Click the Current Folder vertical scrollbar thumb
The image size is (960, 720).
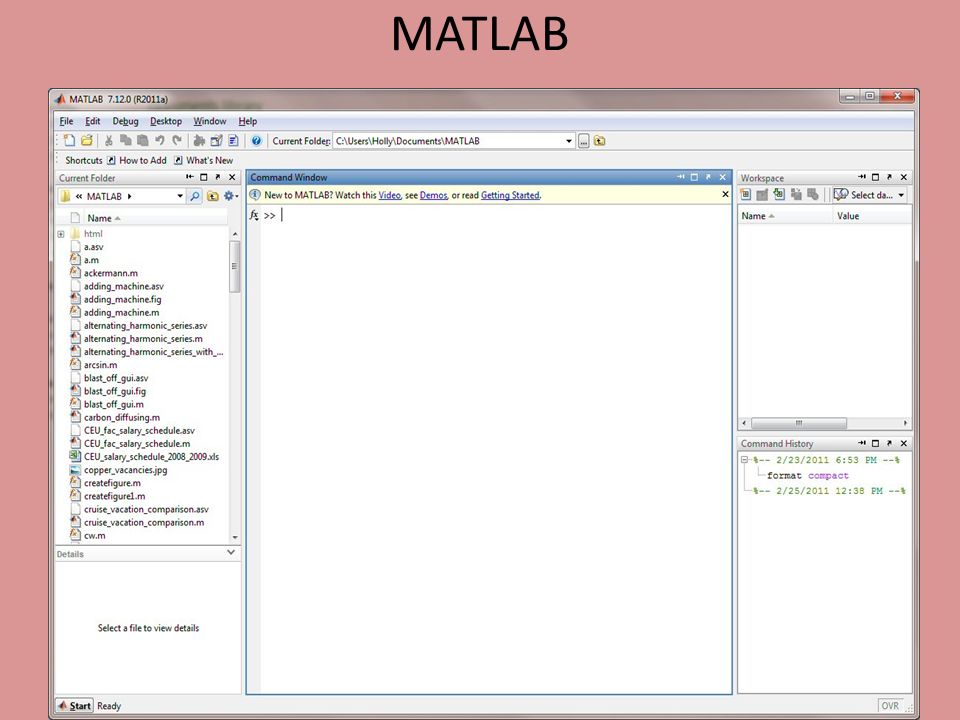234,266
